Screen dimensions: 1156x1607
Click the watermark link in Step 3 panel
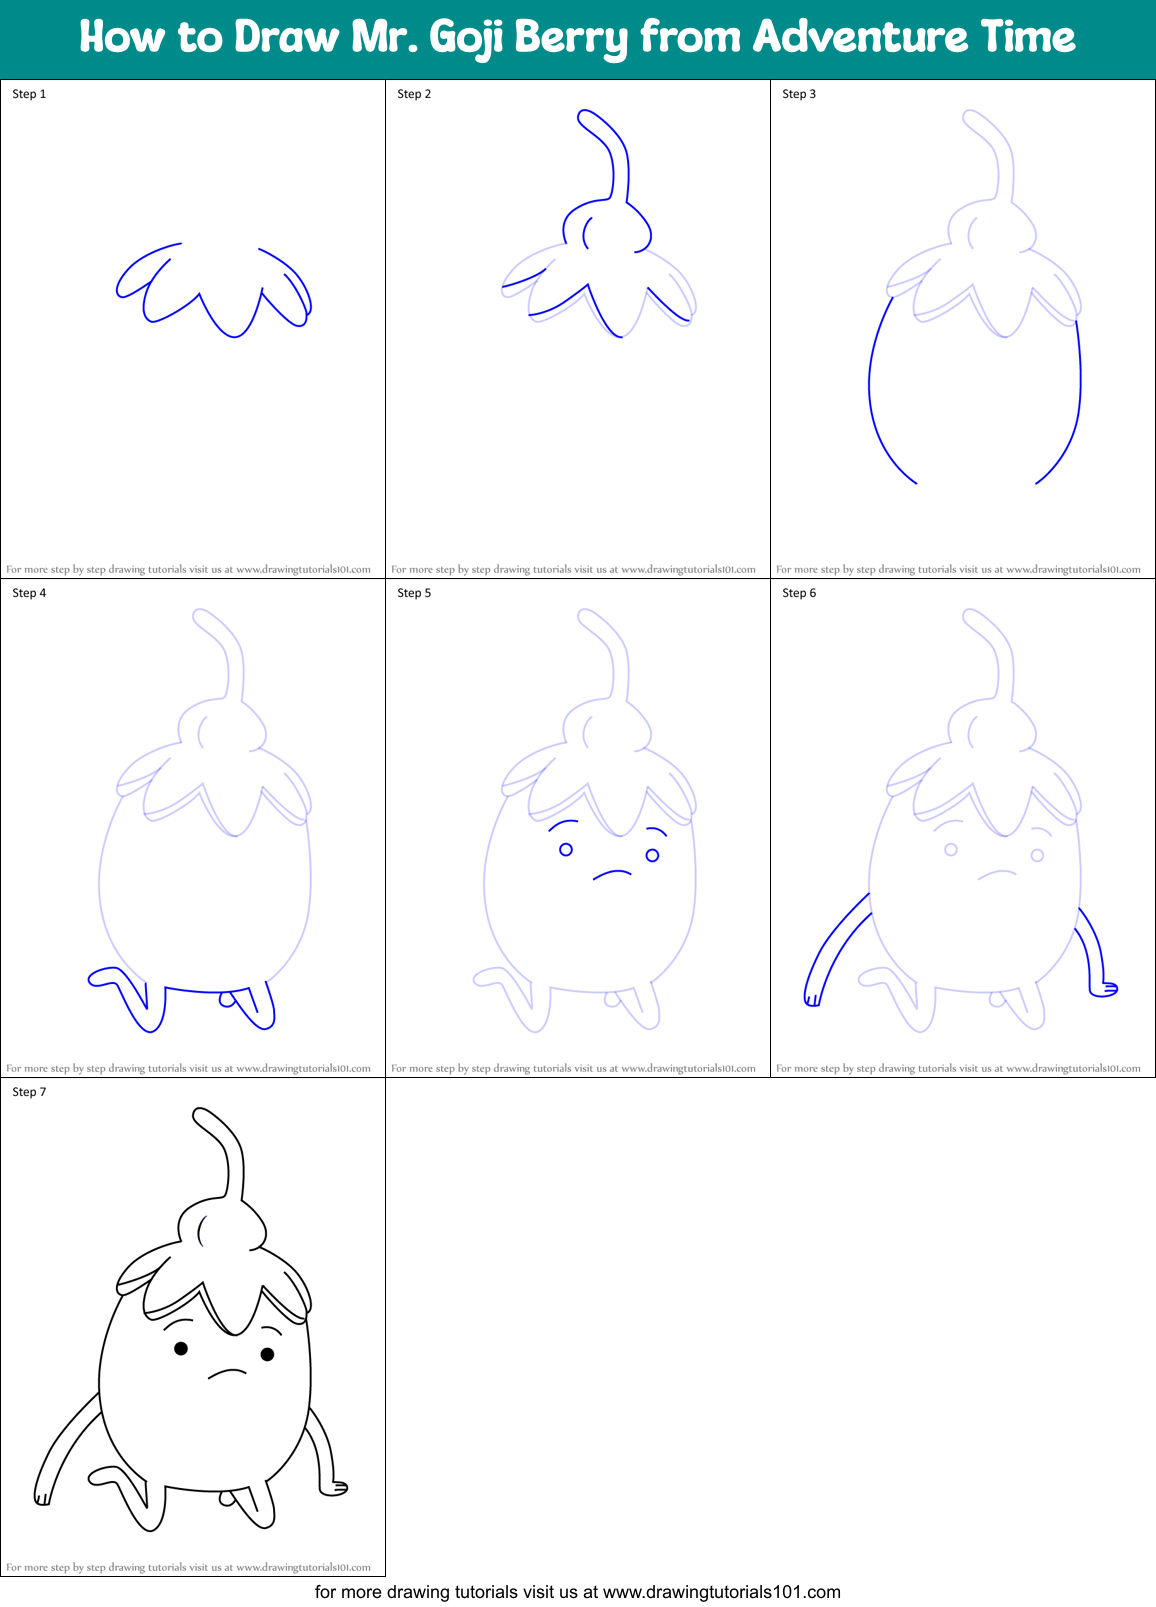pos(958,569)
